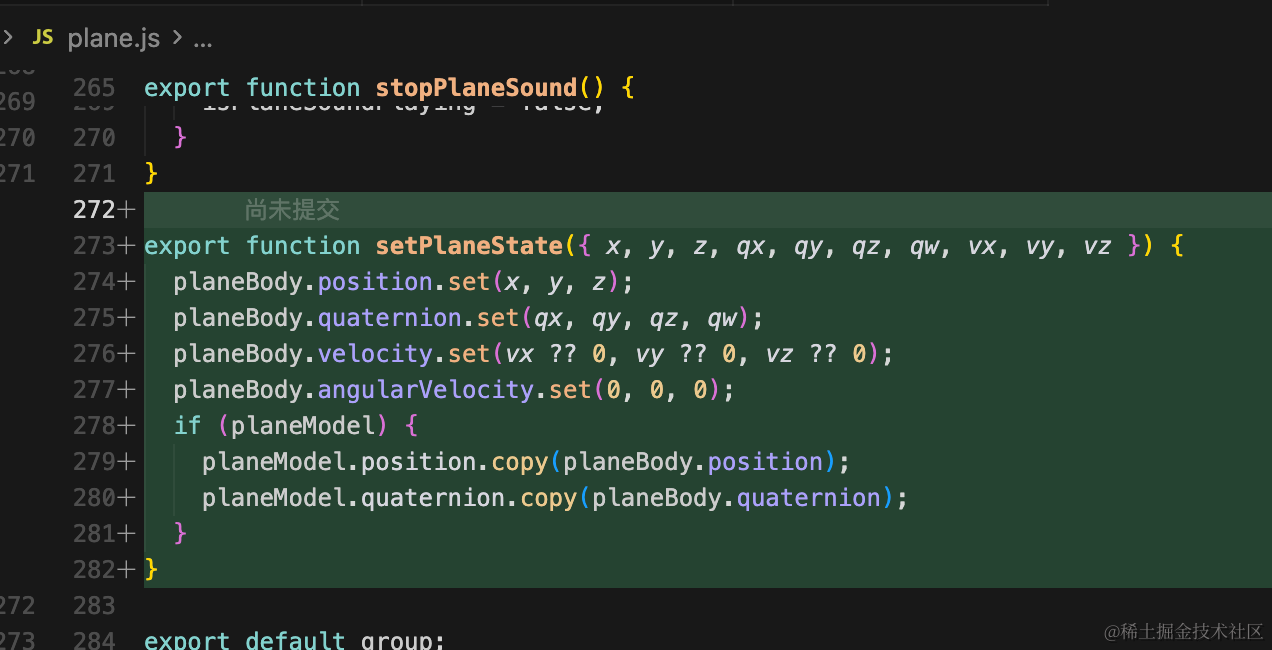Click line number 271 in gutter
Viewport: 1272px width, 650px height.
click(x=94, y=174)
